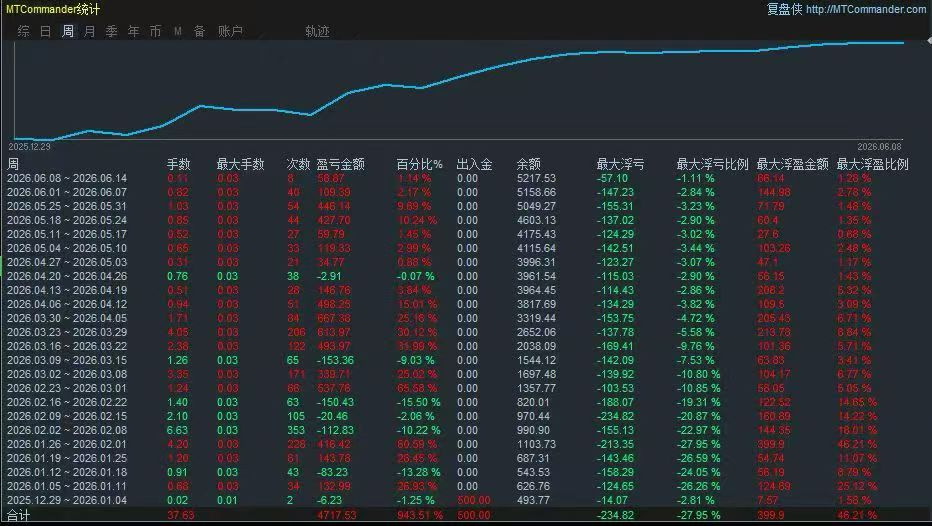
Task: Click the 2025.12.29 start date on chart
Action: tap(30, 147)
